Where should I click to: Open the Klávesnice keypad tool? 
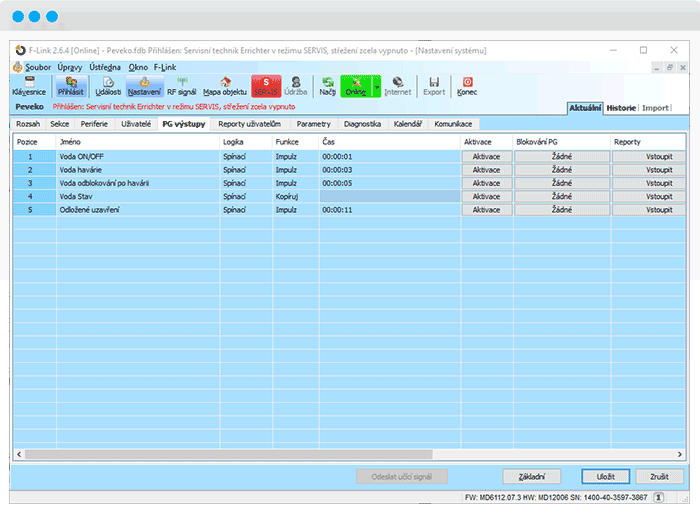(29, 86)
